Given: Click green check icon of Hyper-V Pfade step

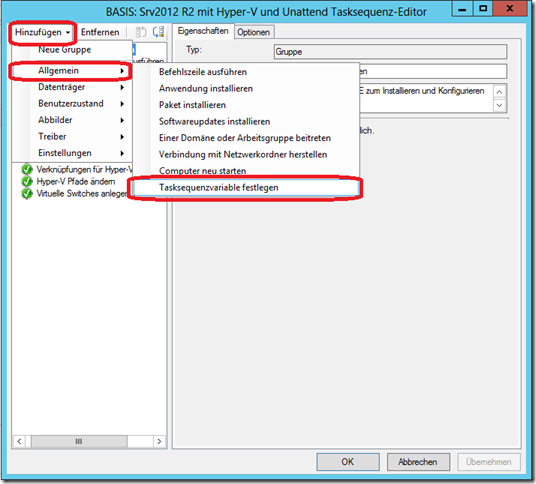Looking at the screenshot, I should click(x=27, y=182).
